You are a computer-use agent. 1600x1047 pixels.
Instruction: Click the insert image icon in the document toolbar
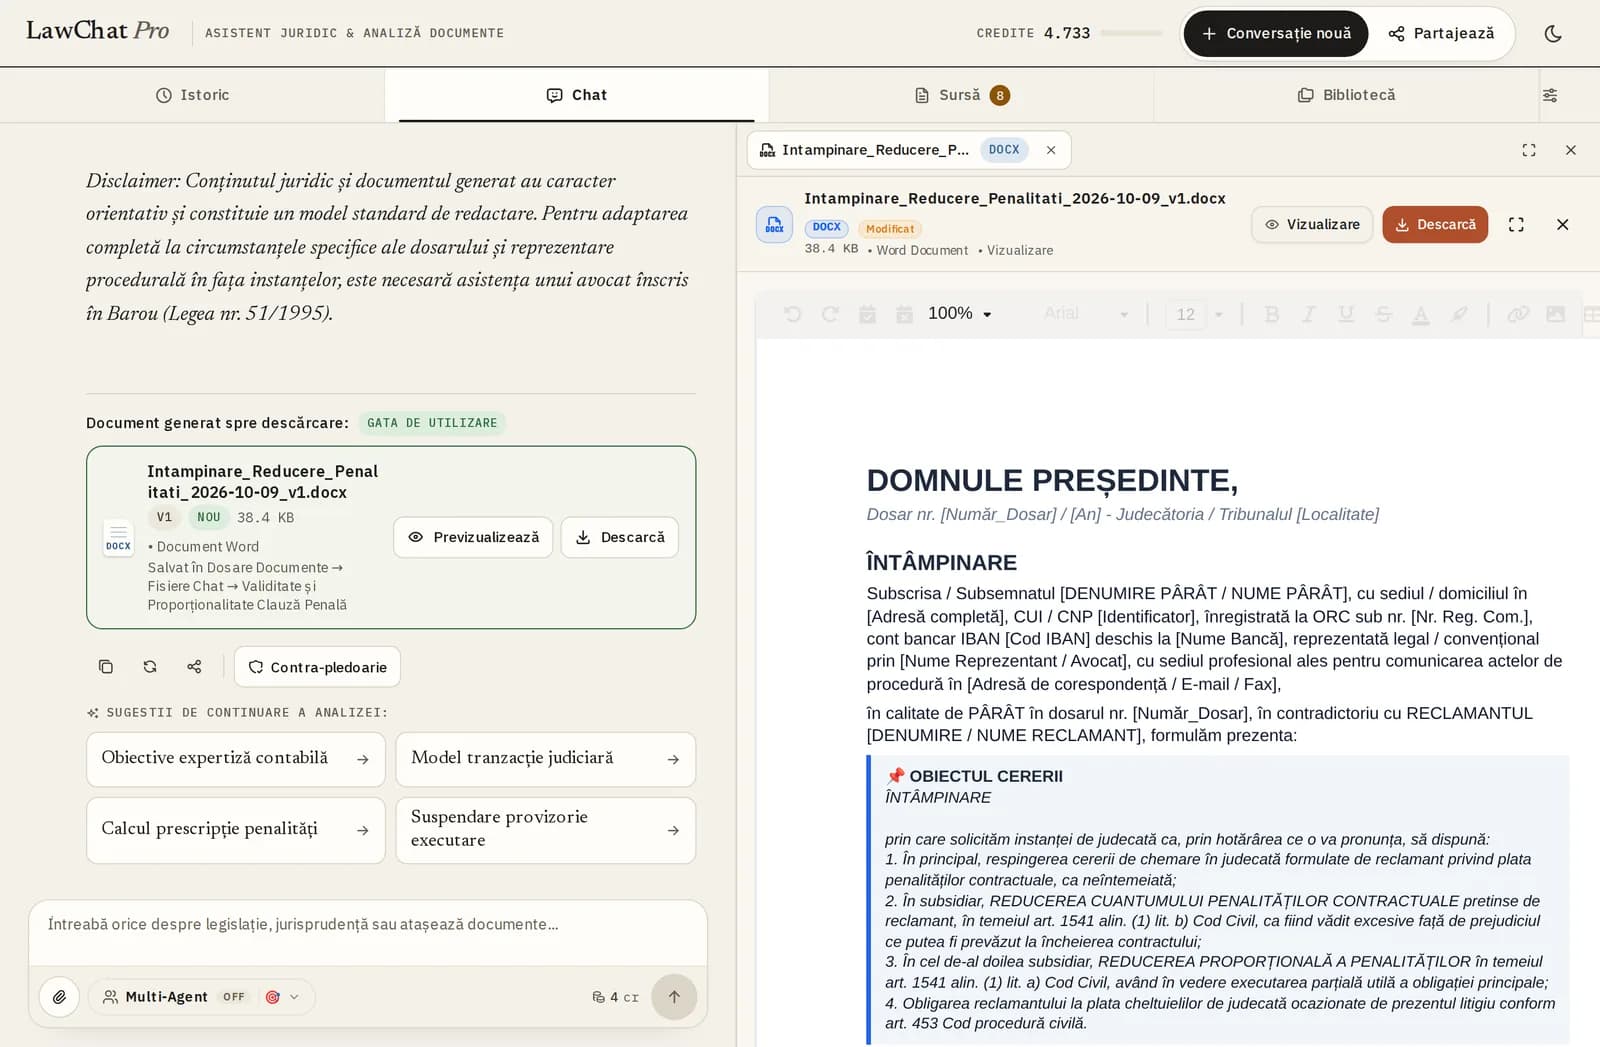[1555, 314]
